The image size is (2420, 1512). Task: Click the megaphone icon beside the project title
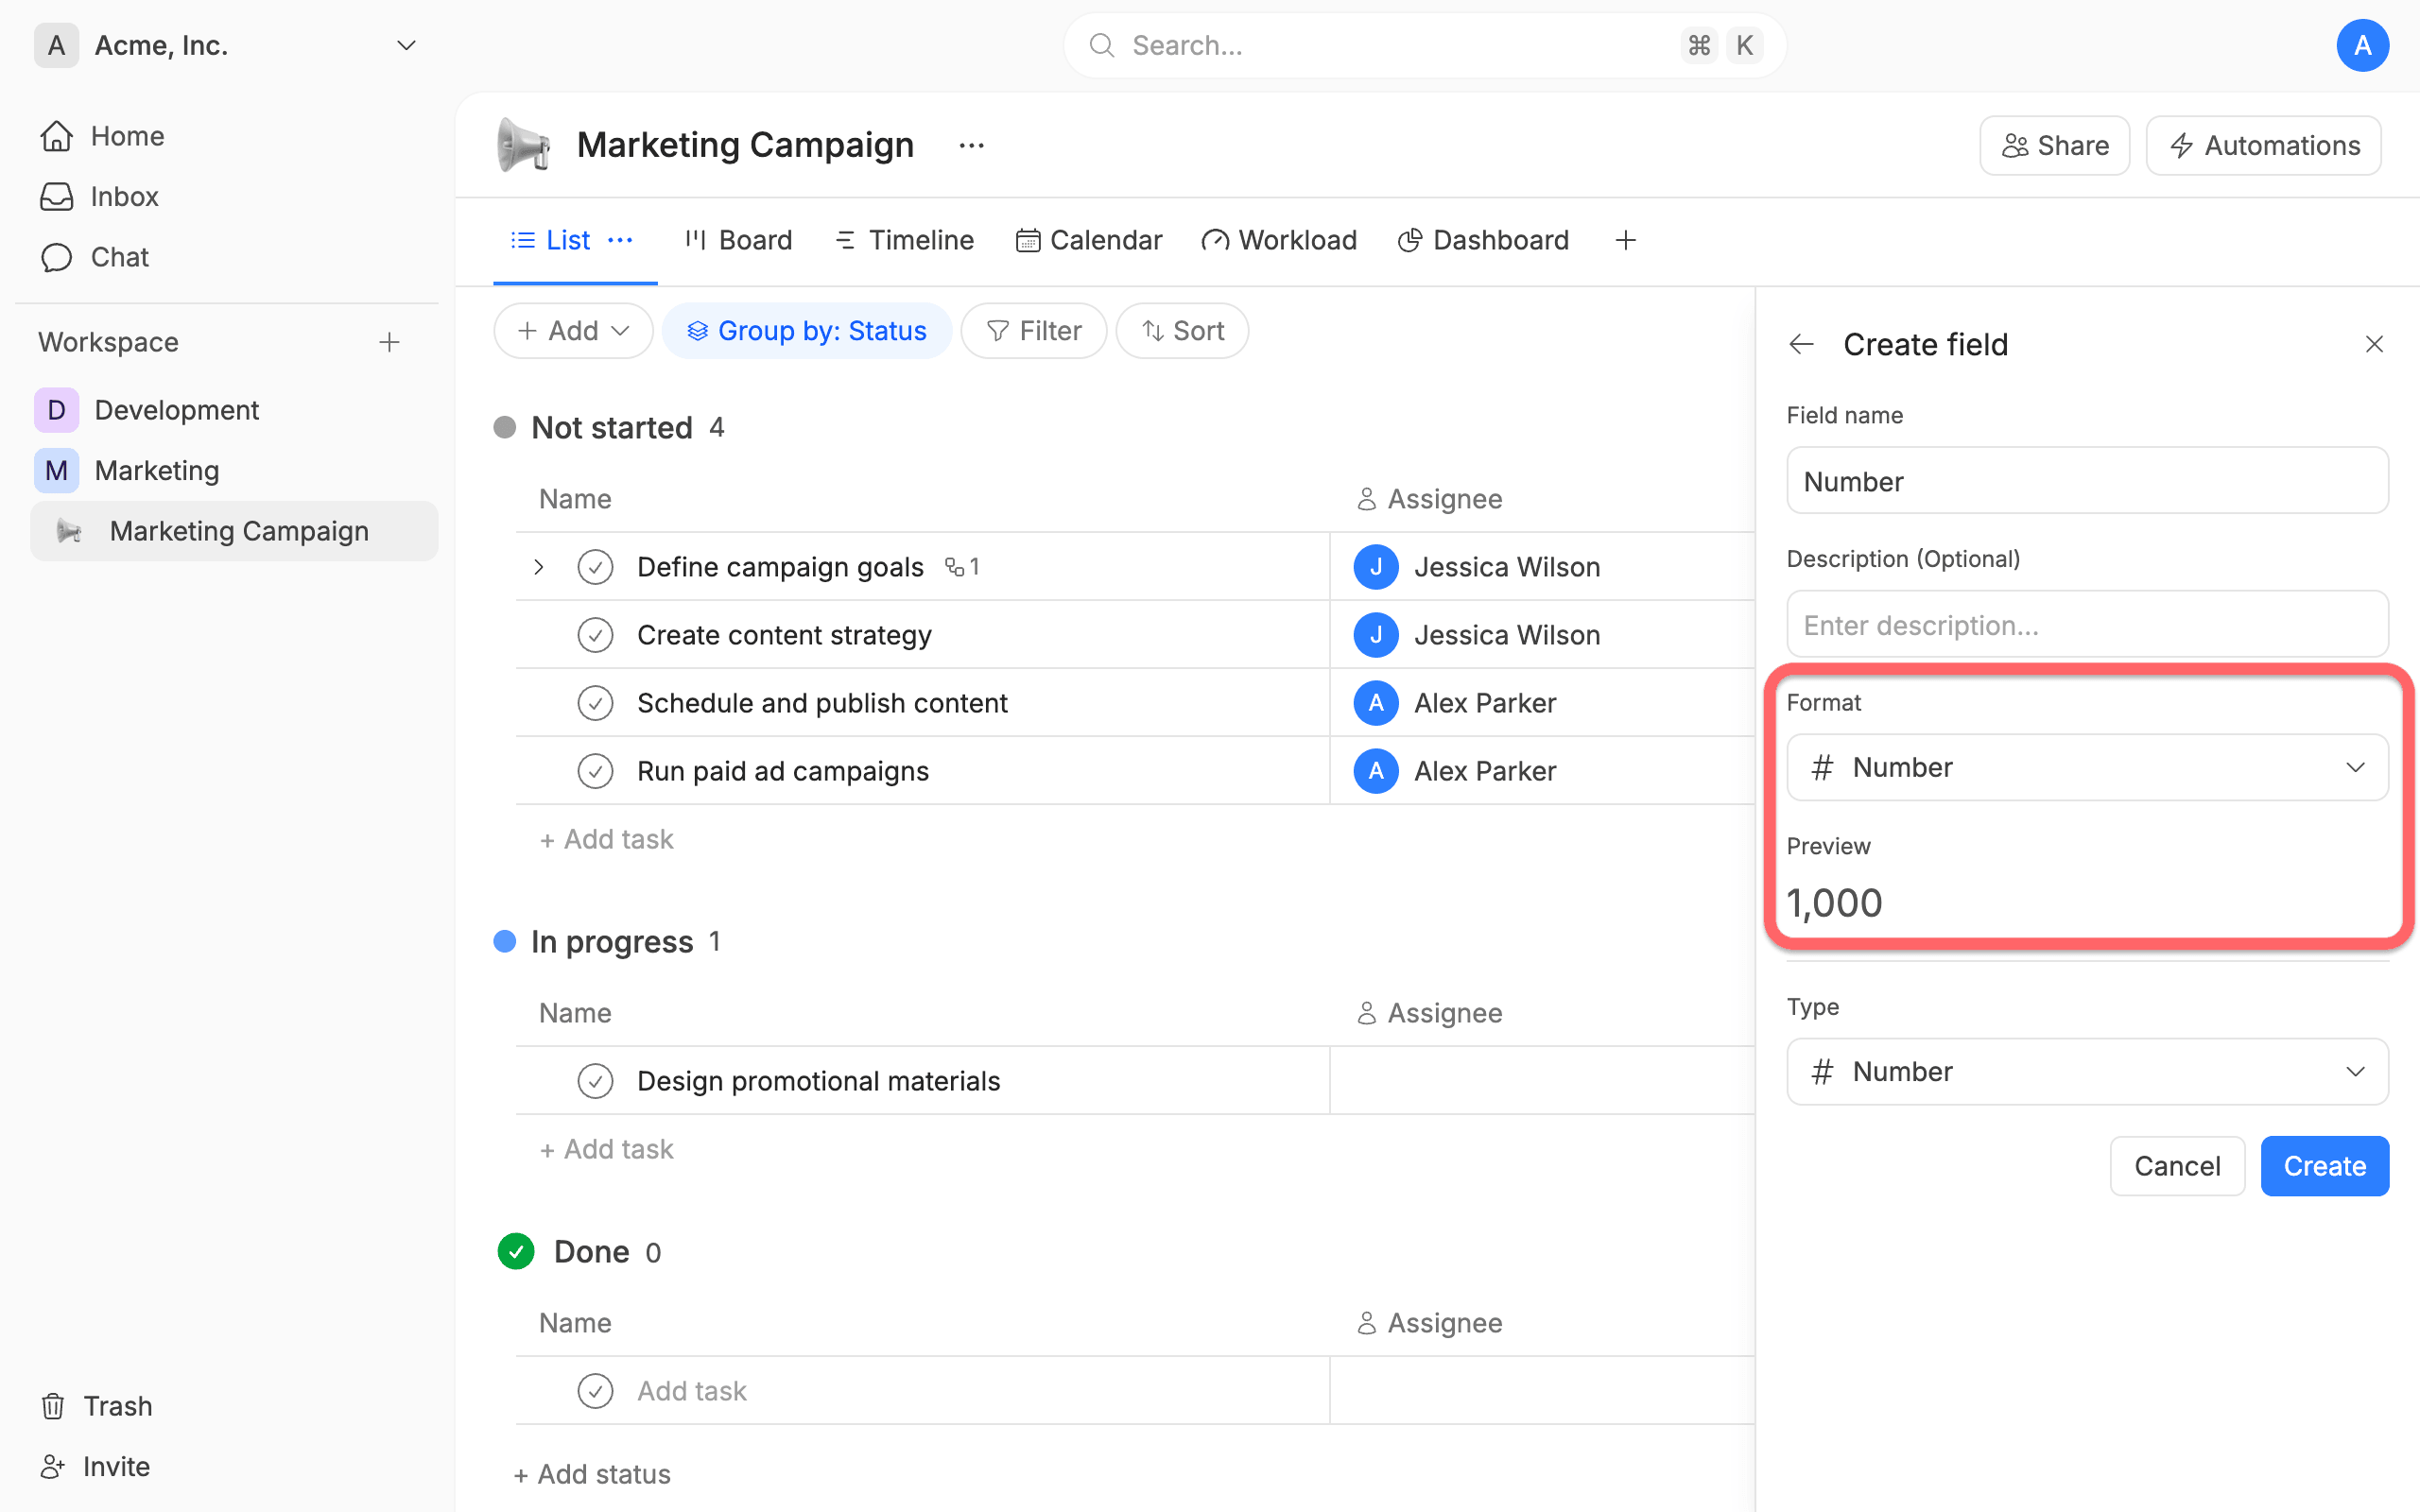click(524, 145)
